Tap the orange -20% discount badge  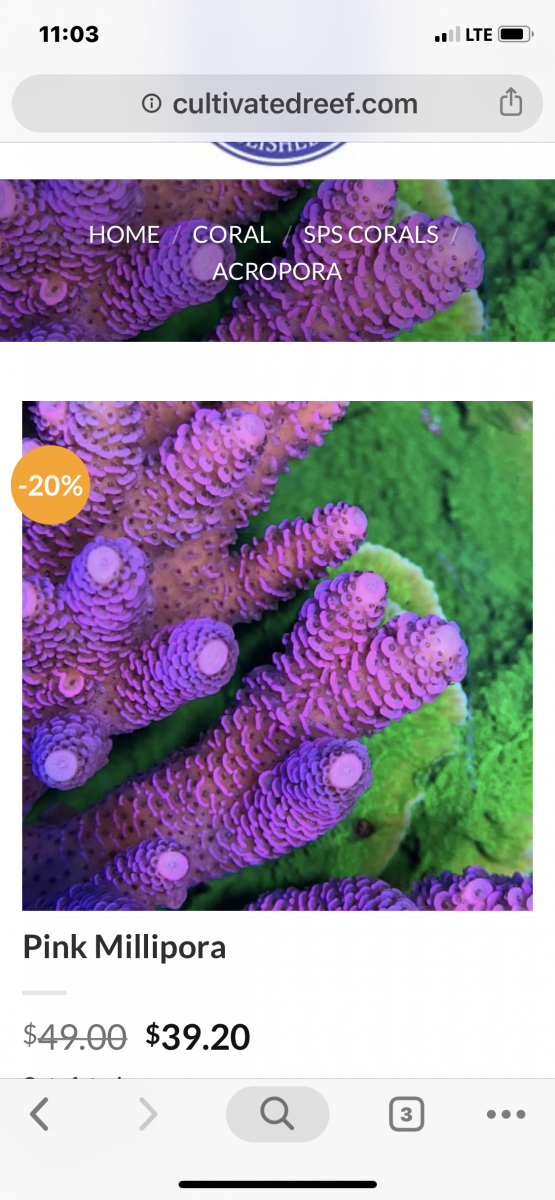click(x=50, y=489)
